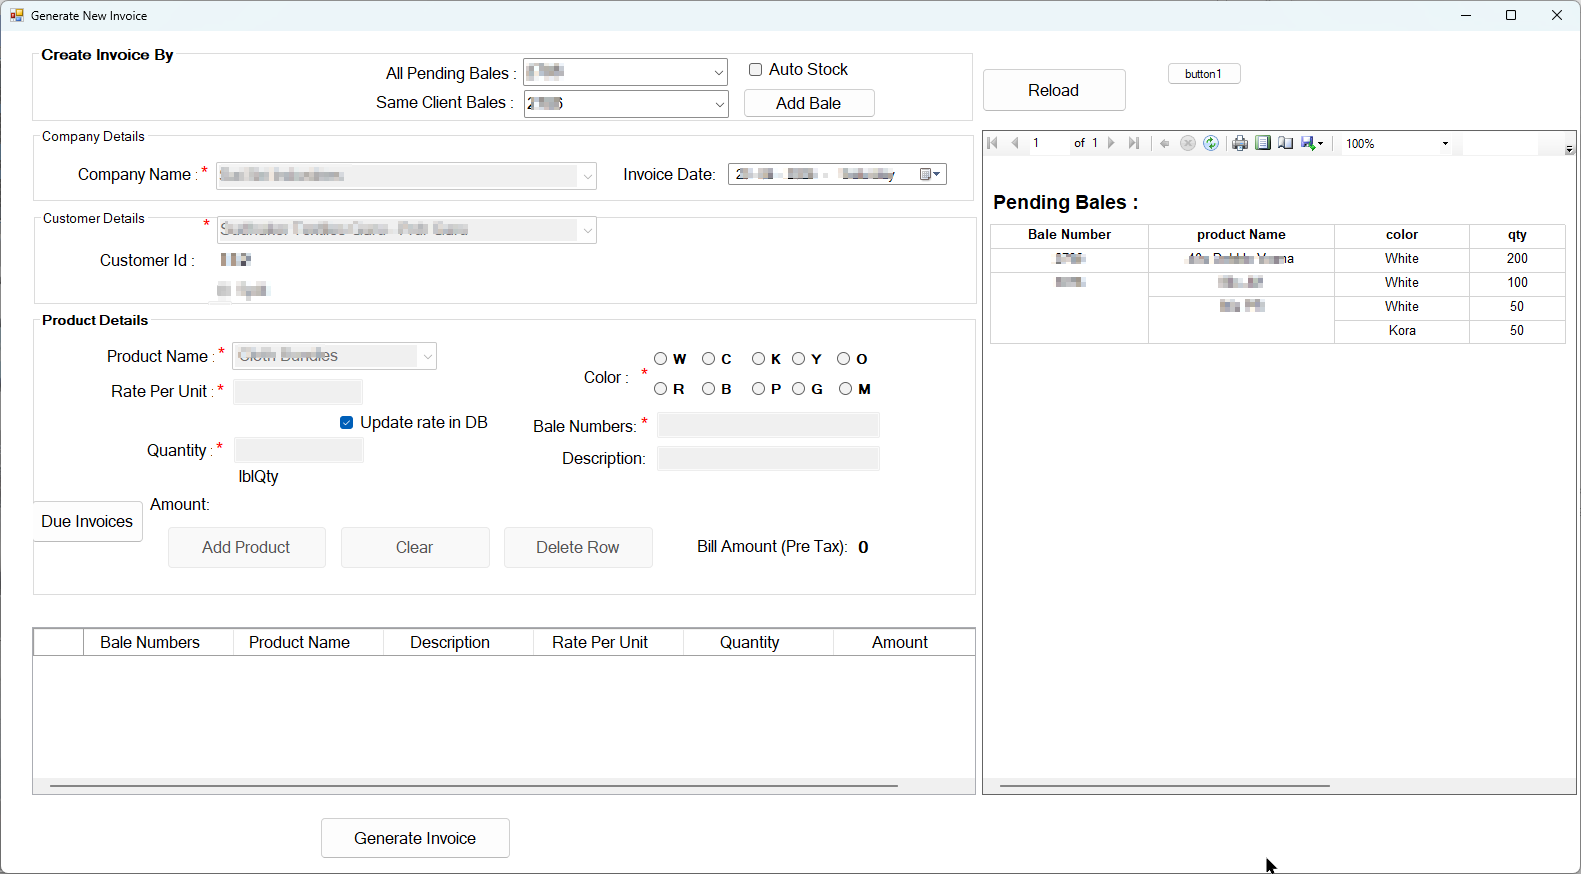Open the 100% zoom level dropdown
This screenshot has height=874, width=1581.
1445,143
